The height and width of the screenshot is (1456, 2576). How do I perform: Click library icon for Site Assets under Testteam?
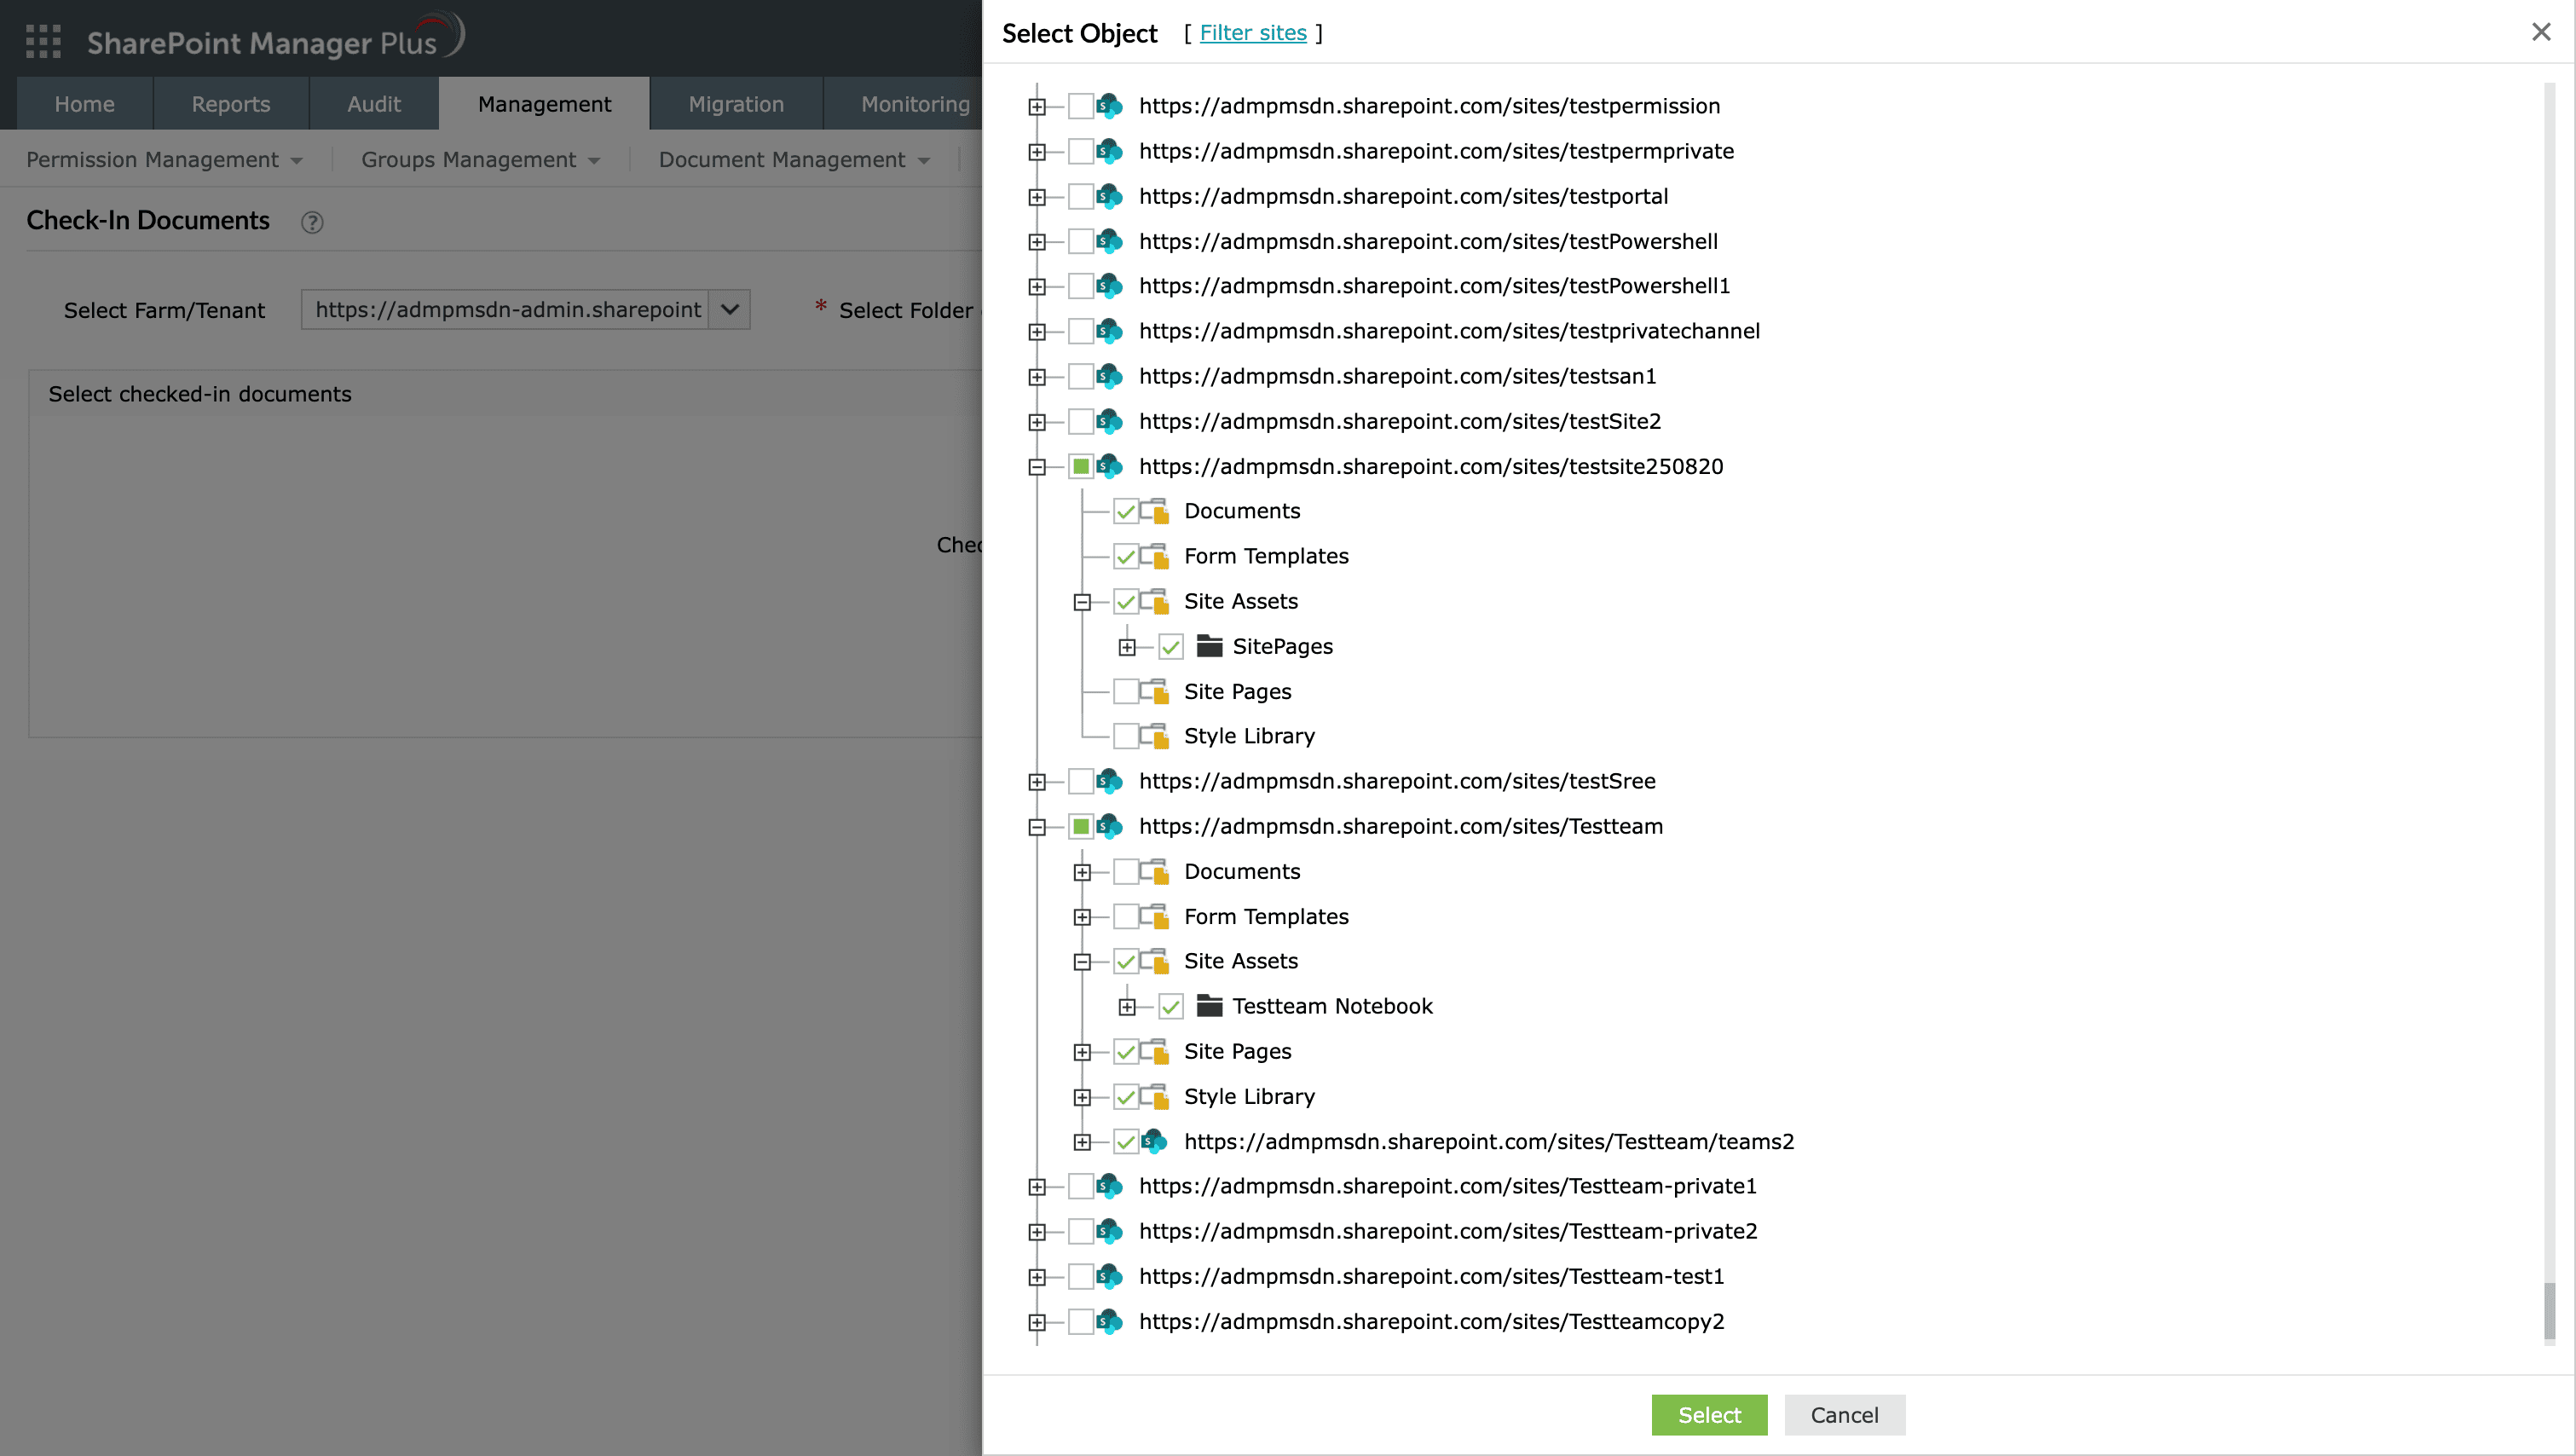point(1155,961)
